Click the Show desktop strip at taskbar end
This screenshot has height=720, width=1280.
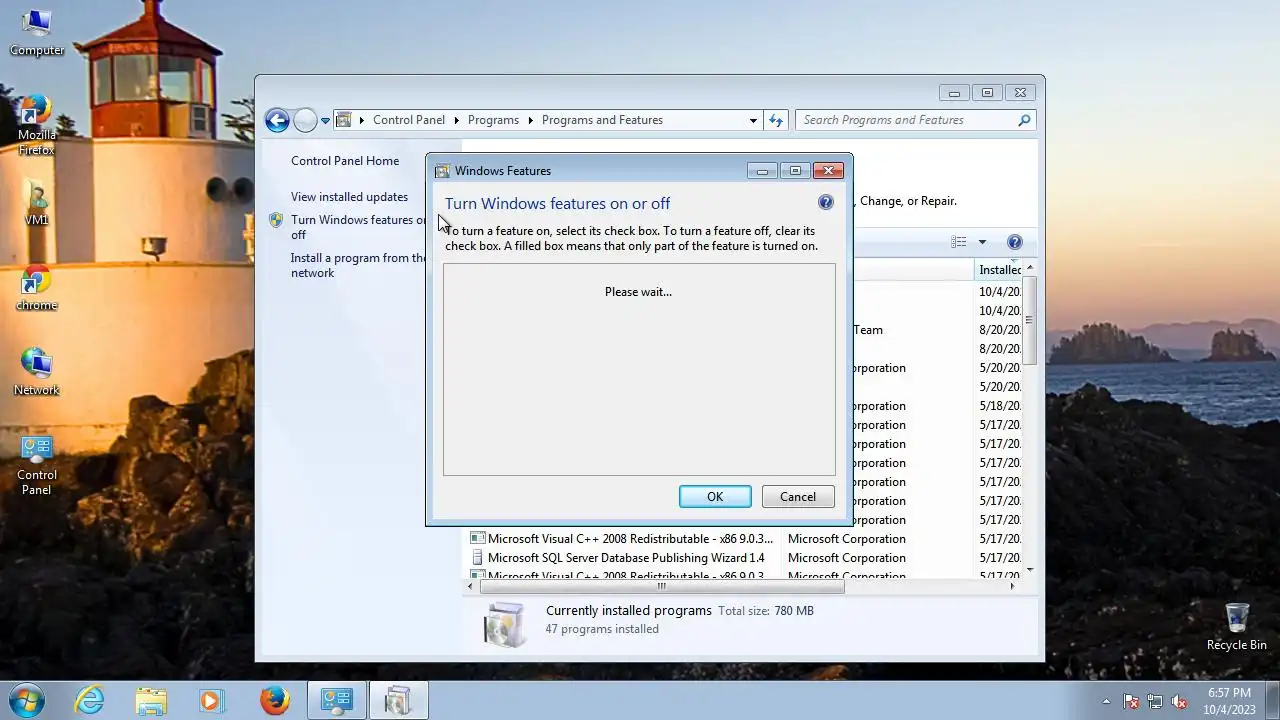[1272, 700]
